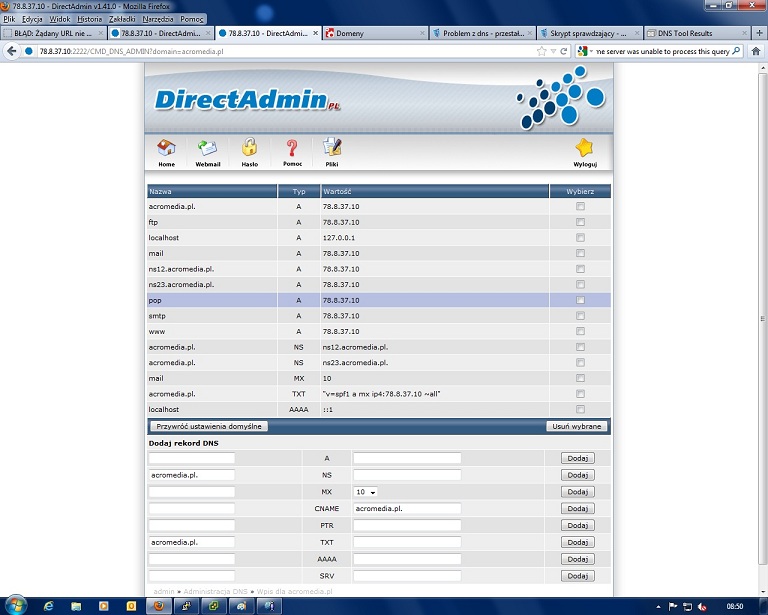
Task: Open the Zakładki menu
Action: [122, 19]
